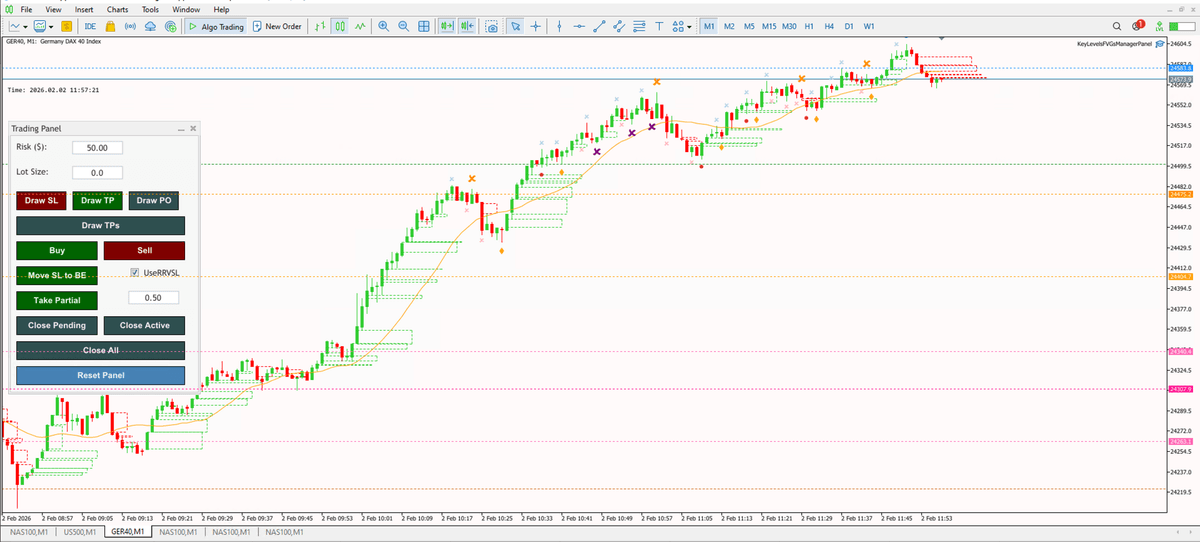Click the Risk ($) input field
Image resolution: width=1200 pixels, height=542 pixels.
98,147
